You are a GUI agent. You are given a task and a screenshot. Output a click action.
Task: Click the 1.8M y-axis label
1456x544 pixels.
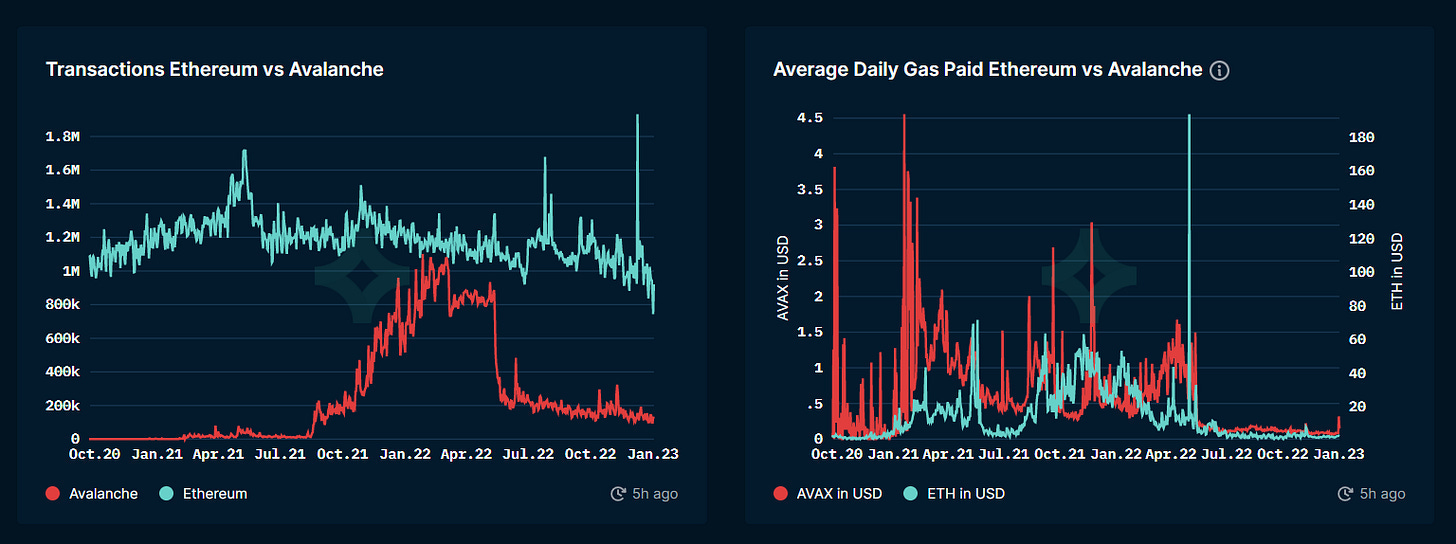point(63,136)
